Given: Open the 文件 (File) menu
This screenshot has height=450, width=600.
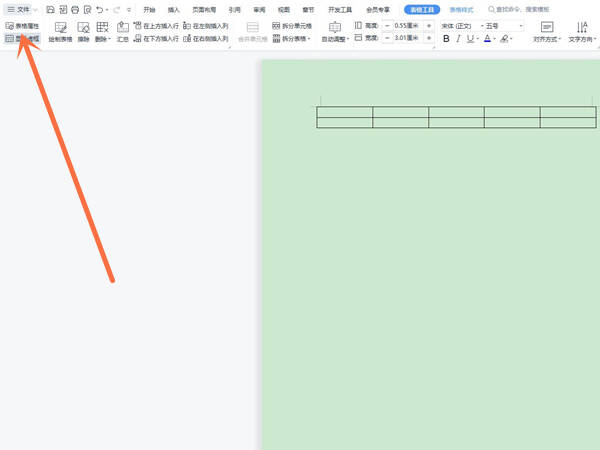Looking at the screenshot, I should pyautogui.click(x=20, y=10).
